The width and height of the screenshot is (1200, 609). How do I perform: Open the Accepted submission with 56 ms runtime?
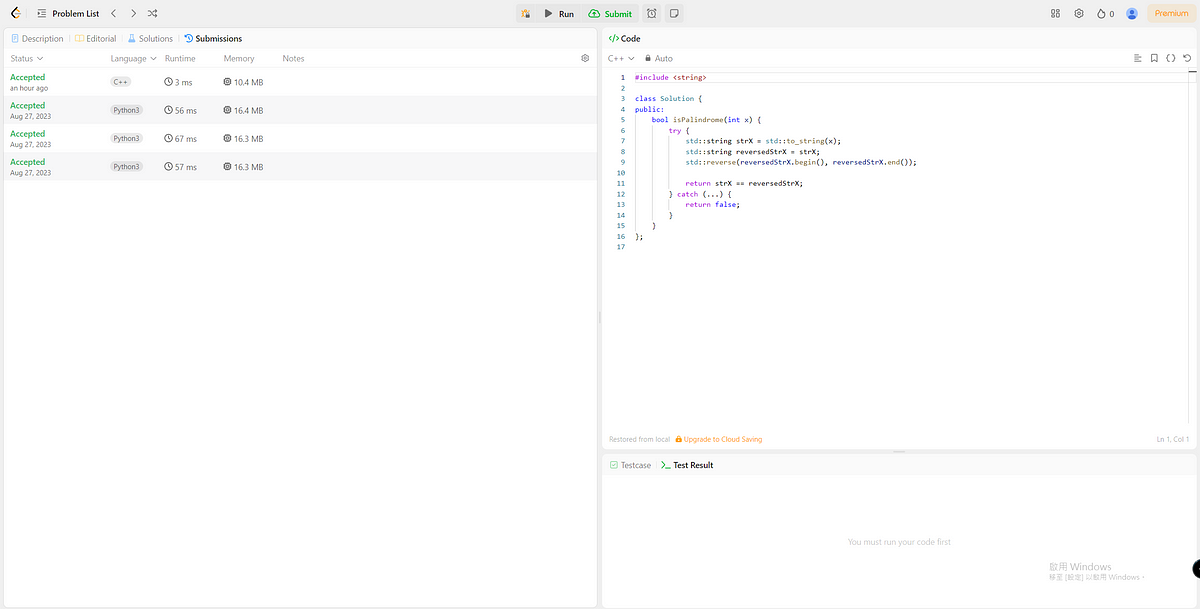tap(300, 110)
